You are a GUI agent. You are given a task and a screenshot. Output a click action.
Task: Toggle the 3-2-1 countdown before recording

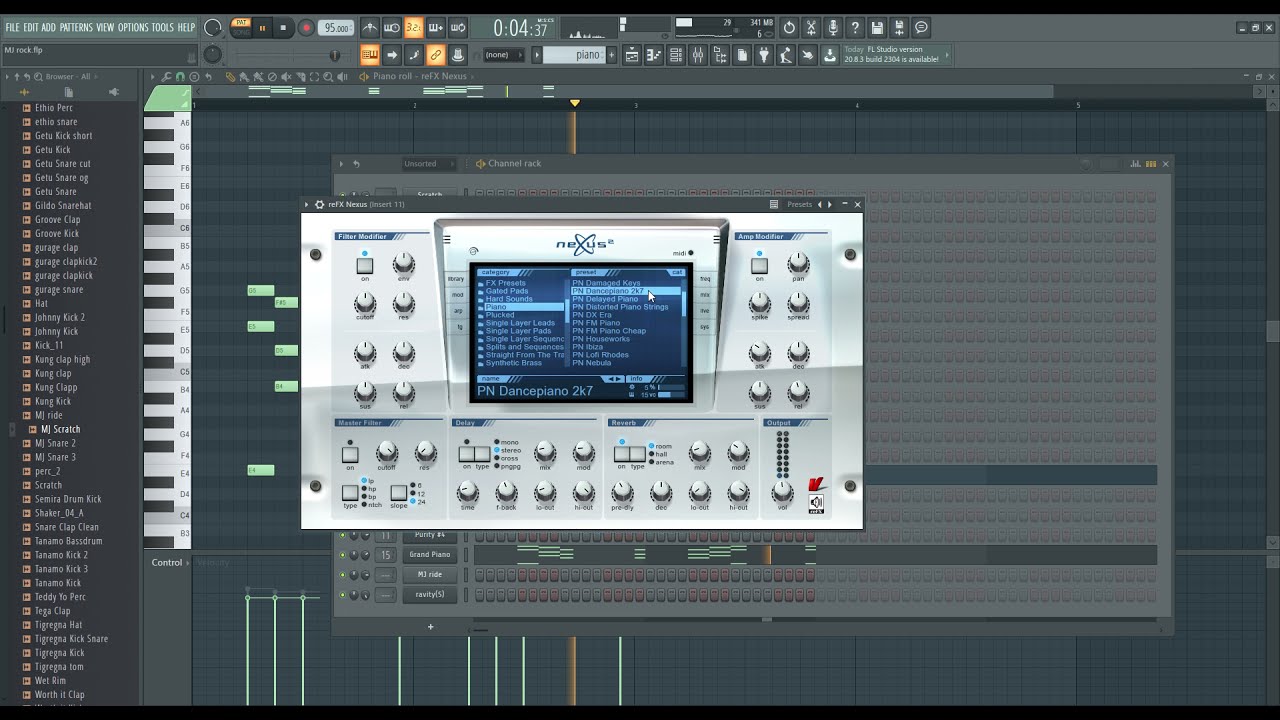pyautogui.click(x=414, y=28)
